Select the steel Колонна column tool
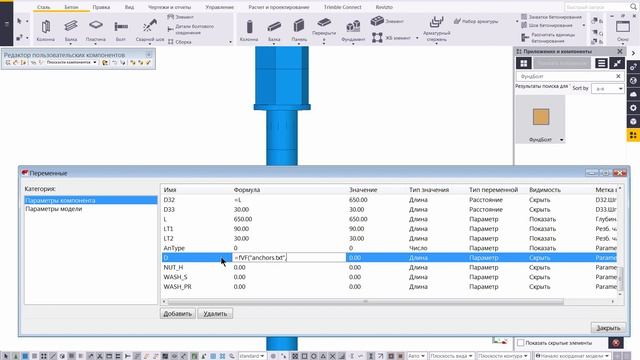 pyautogui.click(x=45, y=30)
